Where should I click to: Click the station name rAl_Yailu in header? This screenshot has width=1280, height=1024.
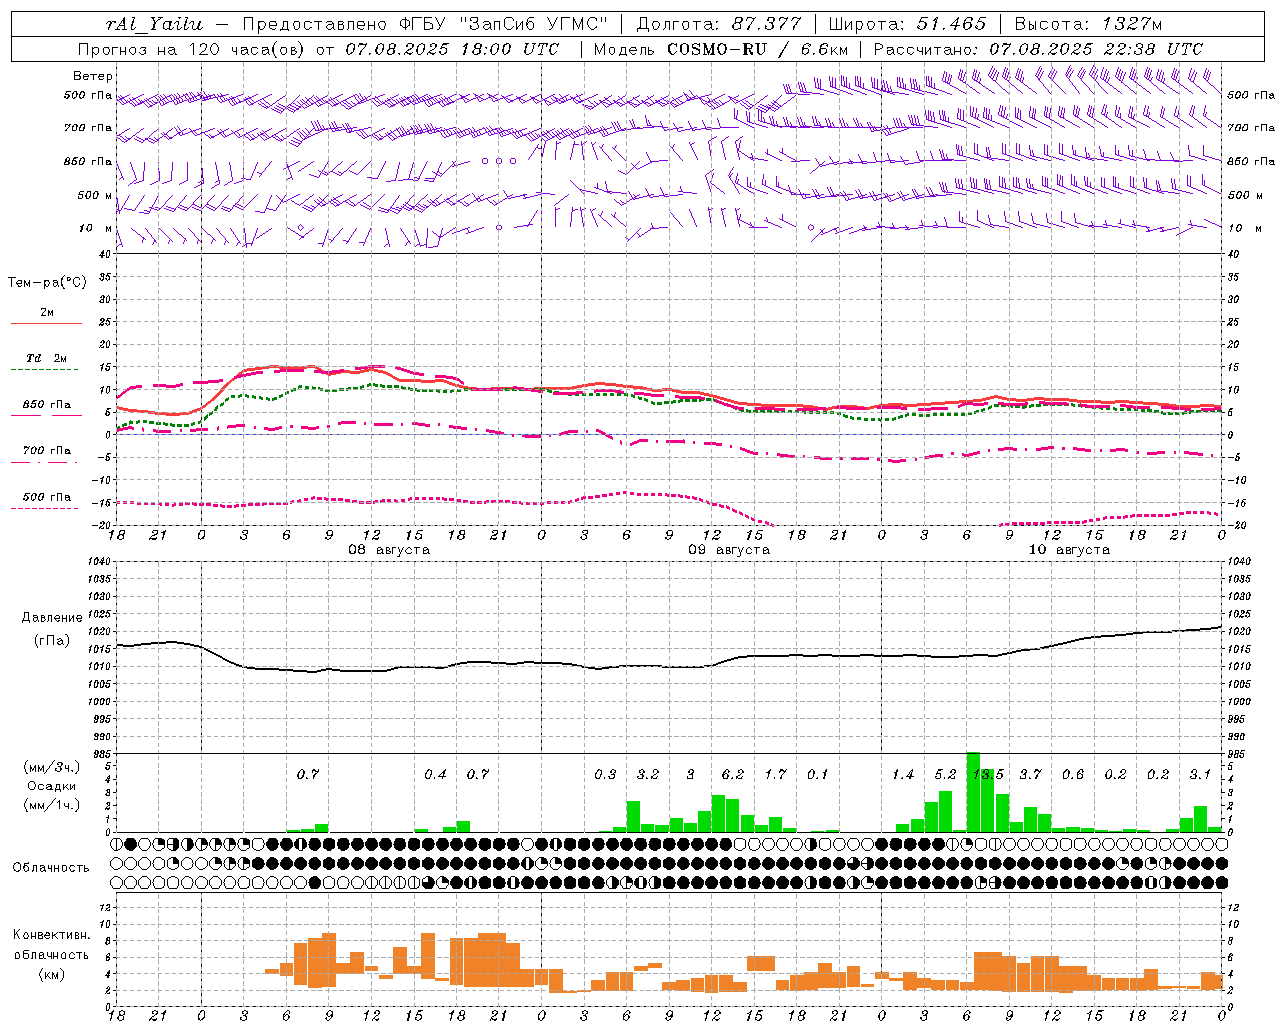point(154,24)
